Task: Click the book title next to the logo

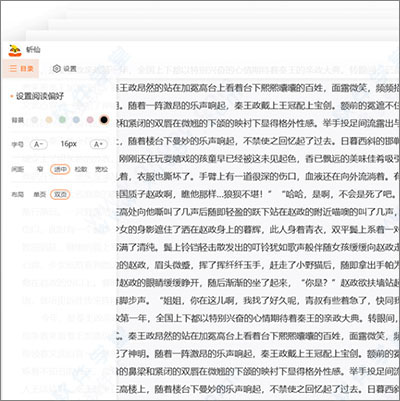Action: [x=33, y=50]
